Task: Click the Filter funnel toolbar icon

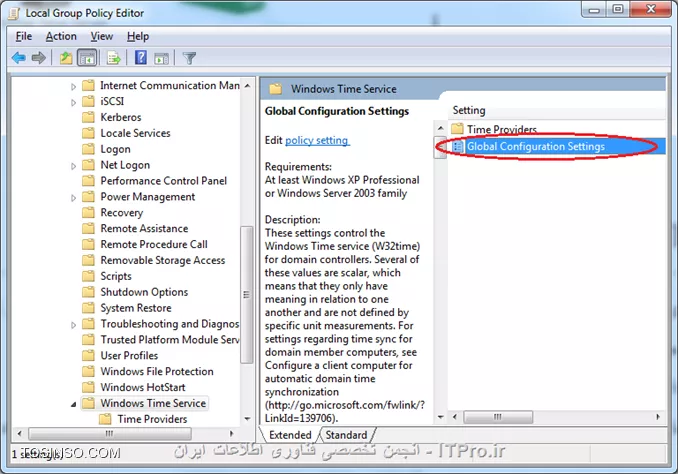Action: click(x=189, y=58)
